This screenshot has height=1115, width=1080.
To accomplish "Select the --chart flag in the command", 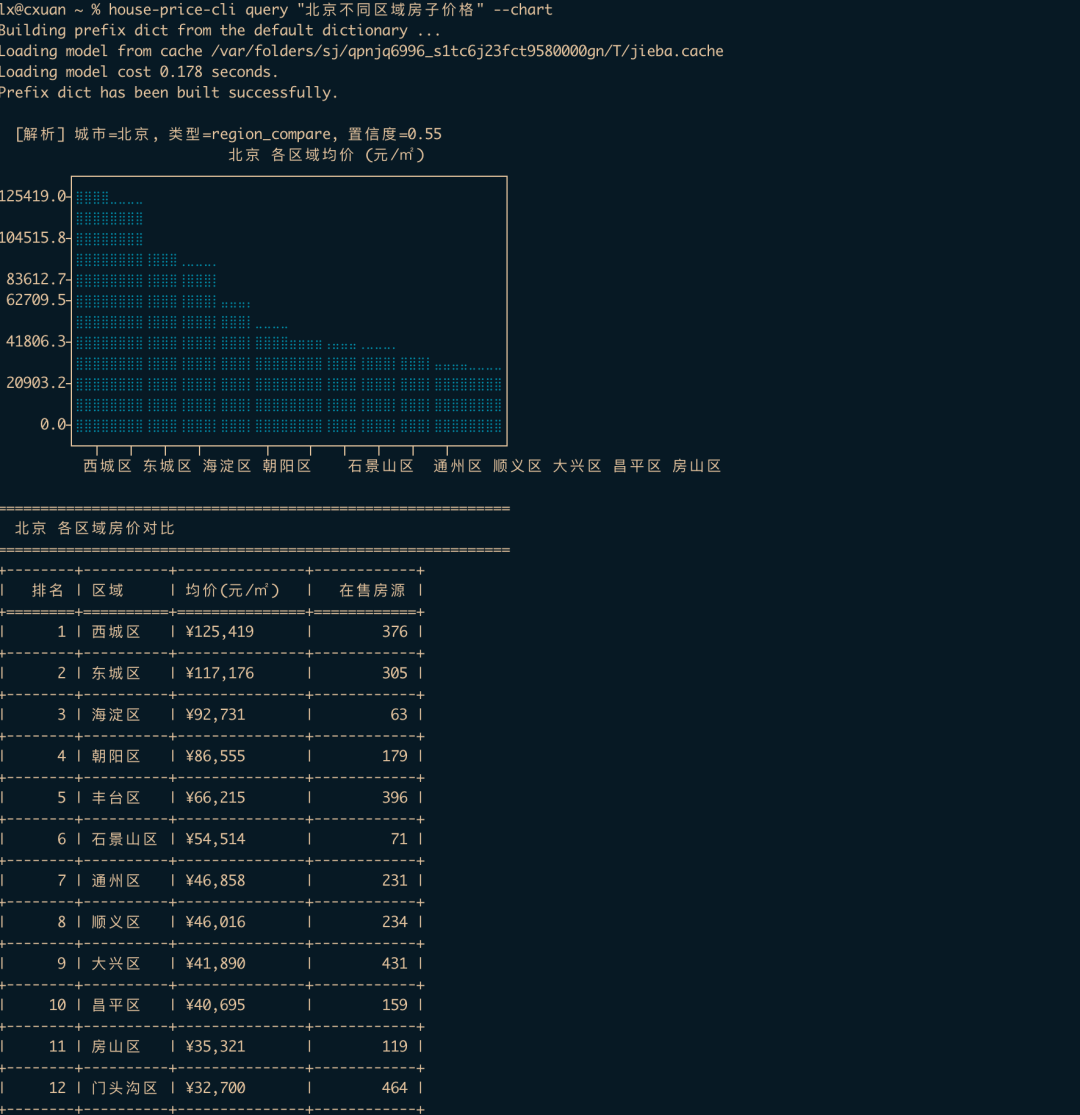I will pyautogui.click(x=523, y=10).
